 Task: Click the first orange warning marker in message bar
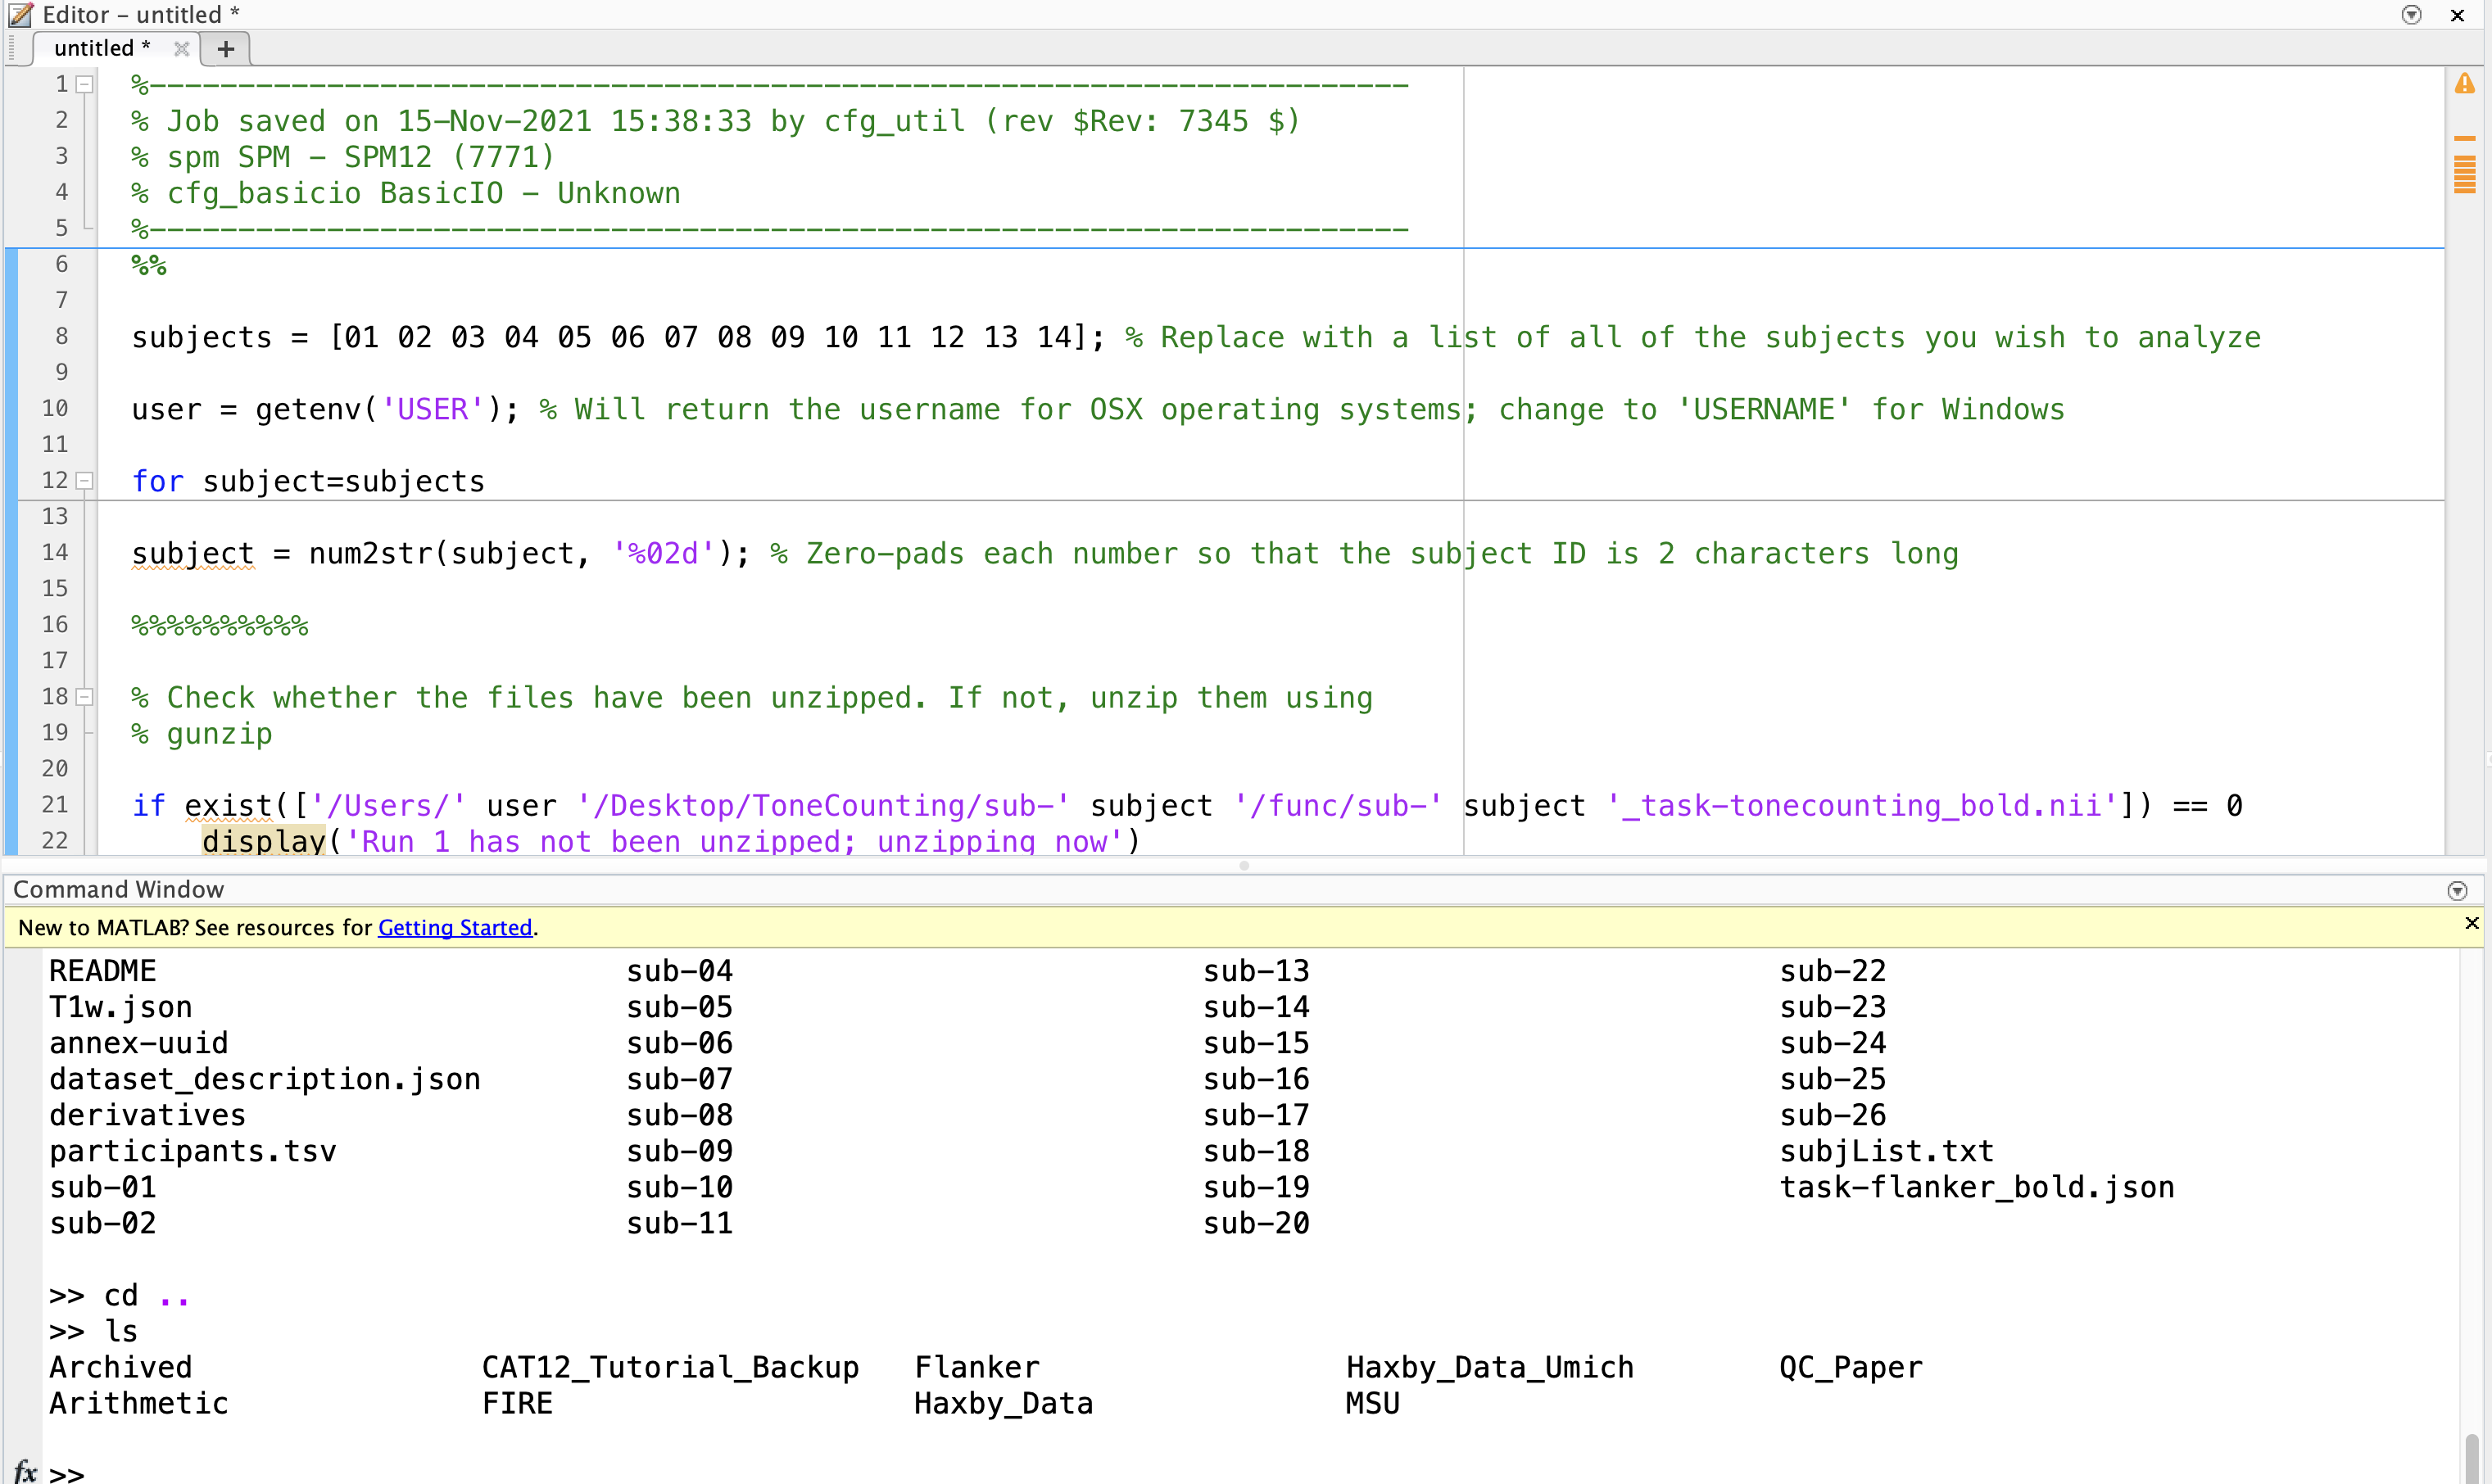2464,138
